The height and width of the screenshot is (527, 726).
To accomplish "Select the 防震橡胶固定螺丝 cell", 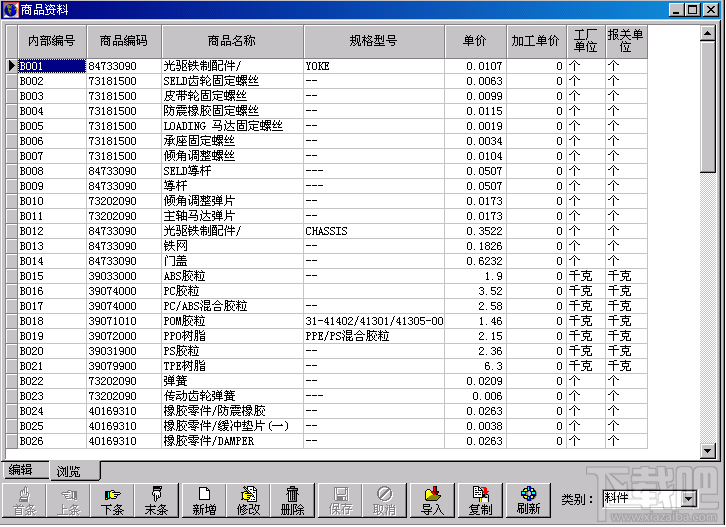I will (x=232, y=111).
